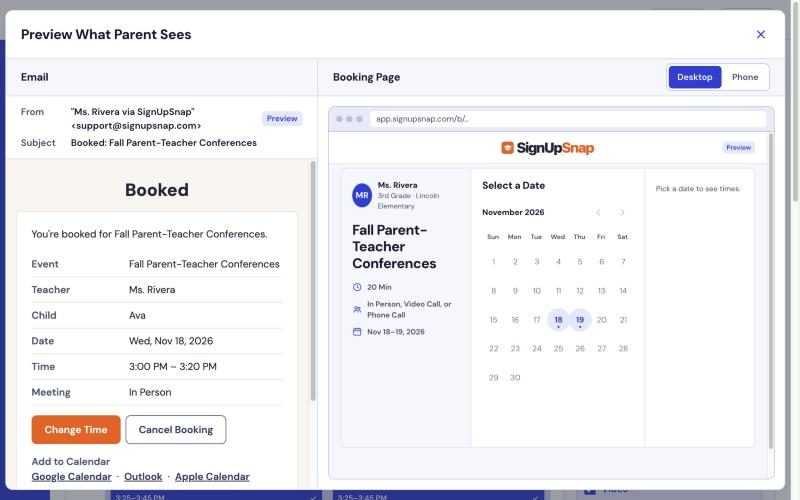Click calendar day 20
This screenshot has width=800, height=500.
pyautogui.click(x=602, y=320)
